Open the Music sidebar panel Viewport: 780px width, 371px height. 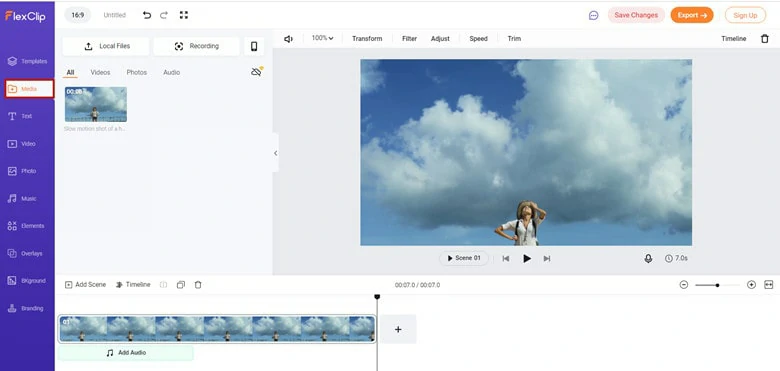[x=22, y=198]
